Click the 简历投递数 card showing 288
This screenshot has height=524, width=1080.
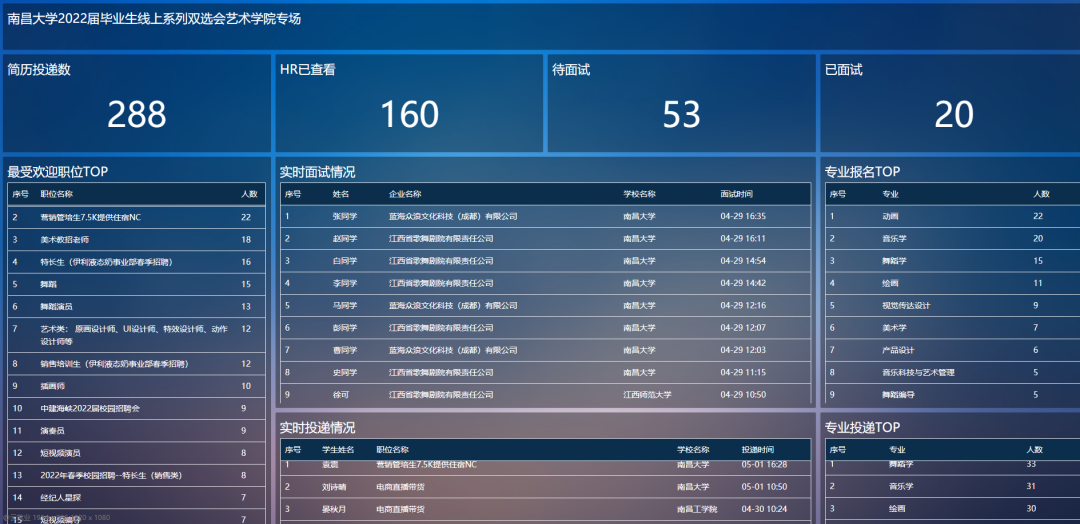click(136, 104)
